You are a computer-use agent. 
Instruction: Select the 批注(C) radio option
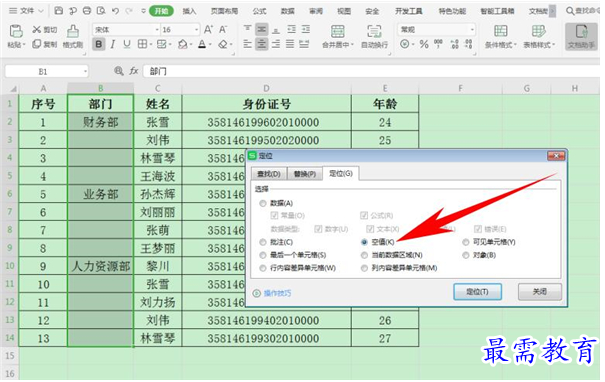[263, 242]
